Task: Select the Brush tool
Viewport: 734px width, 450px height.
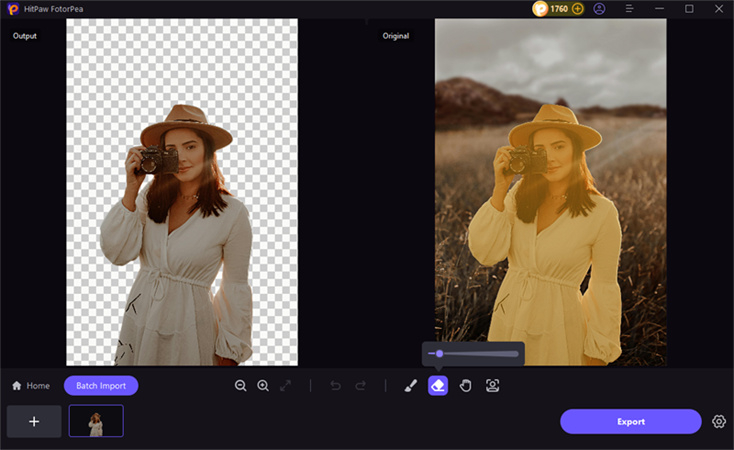Action: tap(410, 386)
